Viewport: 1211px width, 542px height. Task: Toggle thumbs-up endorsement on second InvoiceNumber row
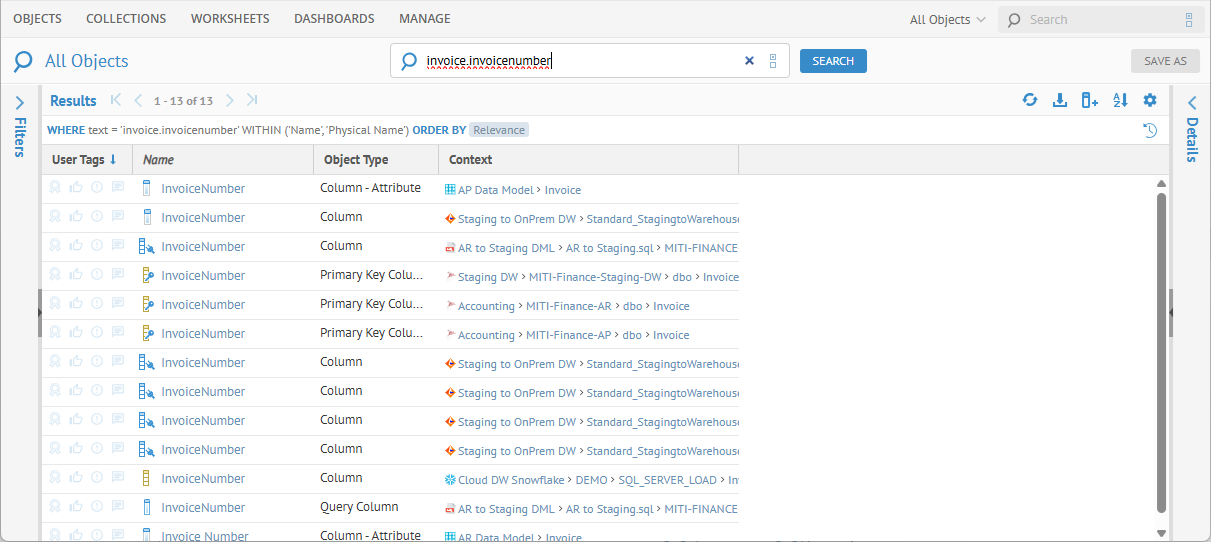tap(76, 217)
